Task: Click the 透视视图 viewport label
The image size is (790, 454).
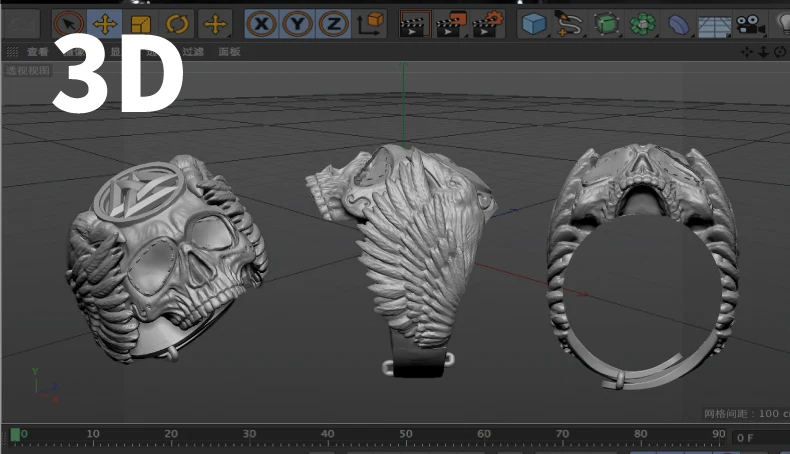Action: [28, 71]
